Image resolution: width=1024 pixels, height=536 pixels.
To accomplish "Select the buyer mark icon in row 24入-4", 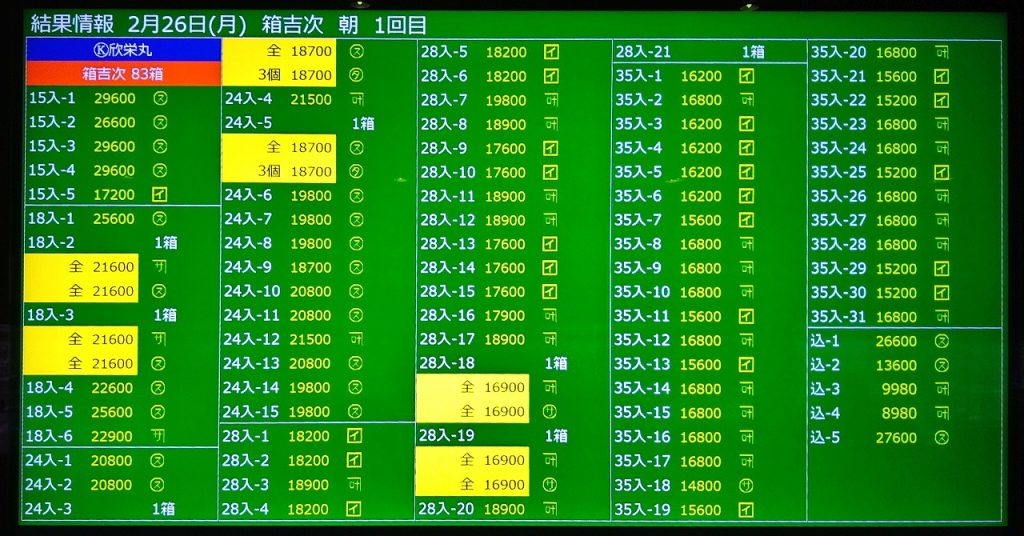I will tap(355, 99).
